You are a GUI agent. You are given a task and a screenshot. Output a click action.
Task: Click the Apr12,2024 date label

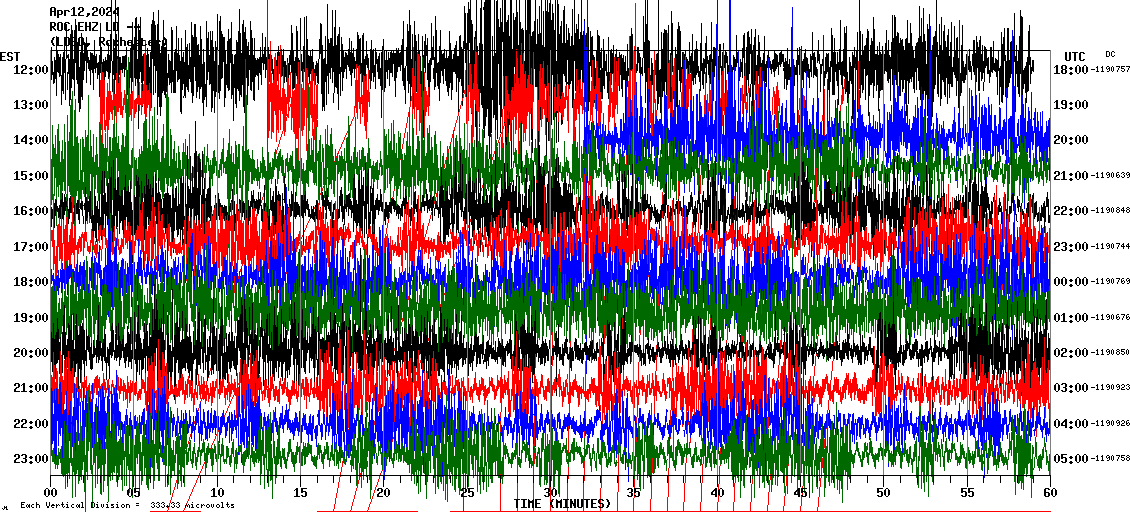(84, 12)
